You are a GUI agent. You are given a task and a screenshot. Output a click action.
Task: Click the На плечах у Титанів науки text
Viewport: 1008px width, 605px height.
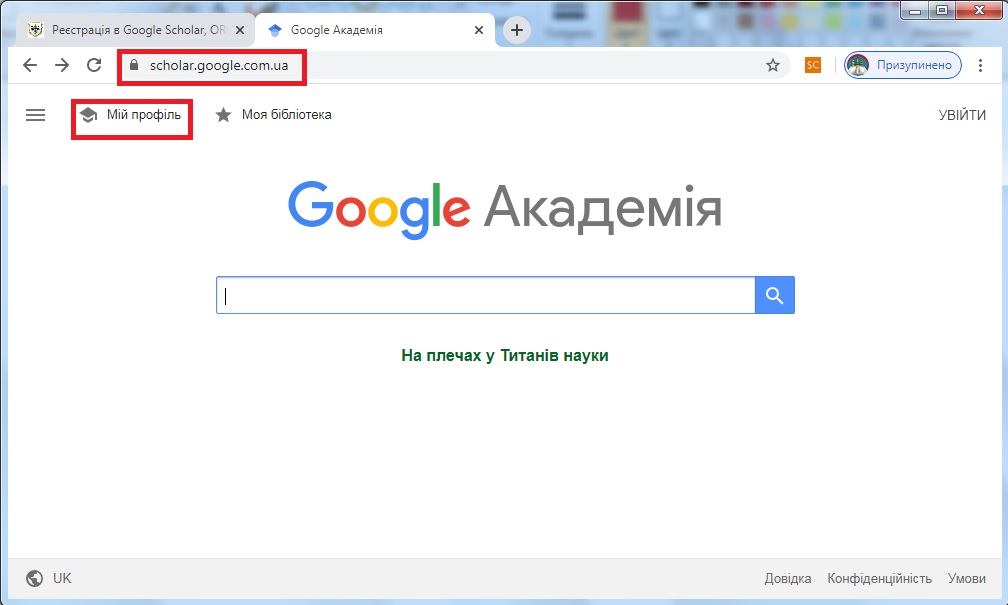pos(505,356)
